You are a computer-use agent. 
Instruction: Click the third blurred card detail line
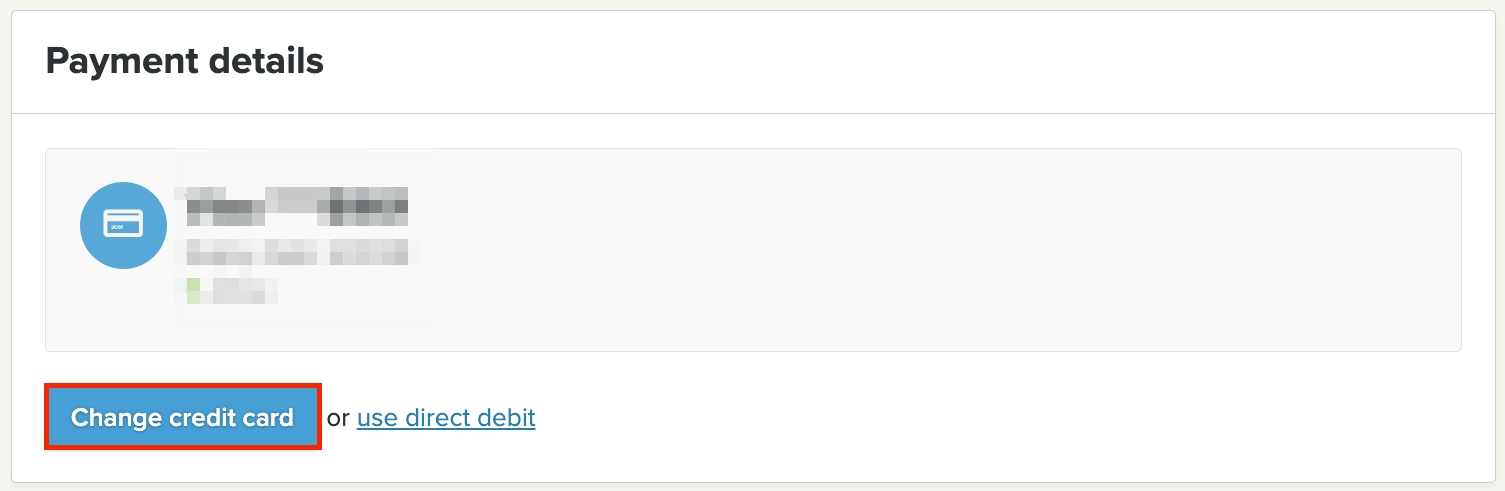click(298, 250)
